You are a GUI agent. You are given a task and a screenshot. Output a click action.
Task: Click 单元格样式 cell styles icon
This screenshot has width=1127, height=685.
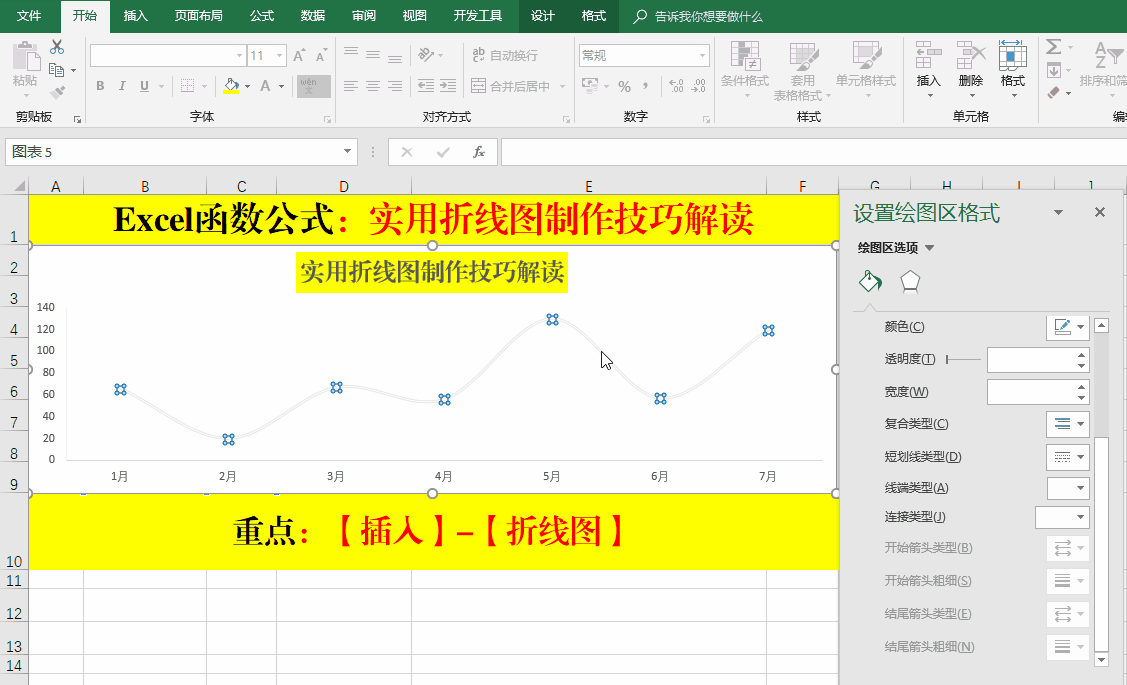[866, 56]
